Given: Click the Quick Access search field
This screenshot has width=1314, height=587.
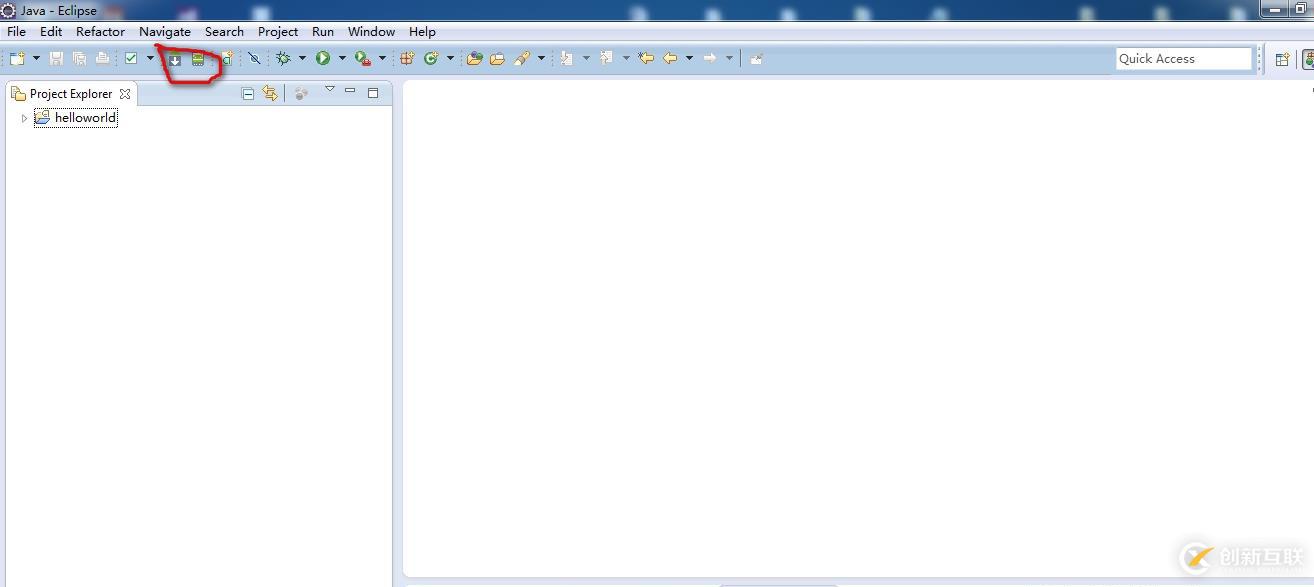Looking at the screenshot, I should click(1184, 59).
